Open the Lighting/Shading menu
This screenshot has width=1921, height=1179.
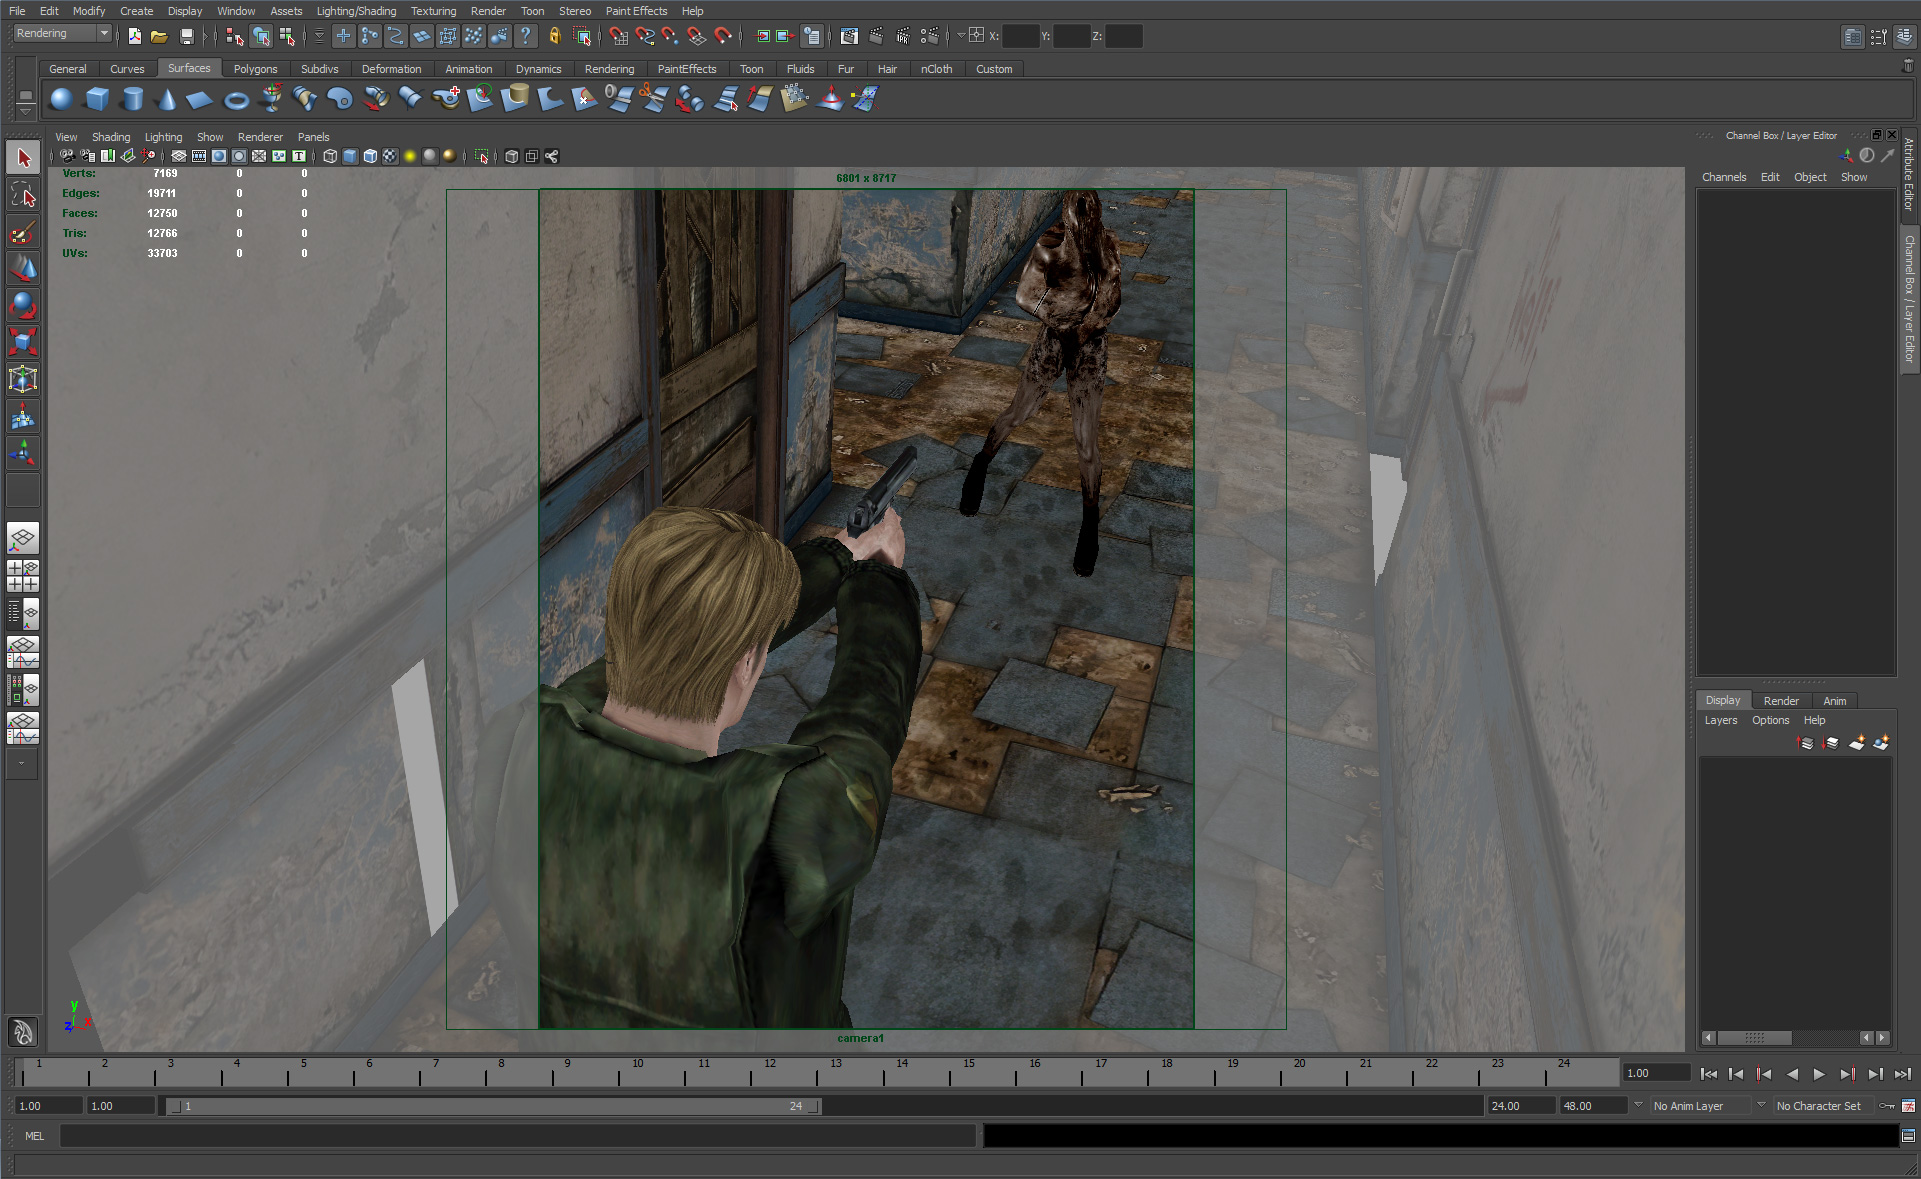(356, 11)
